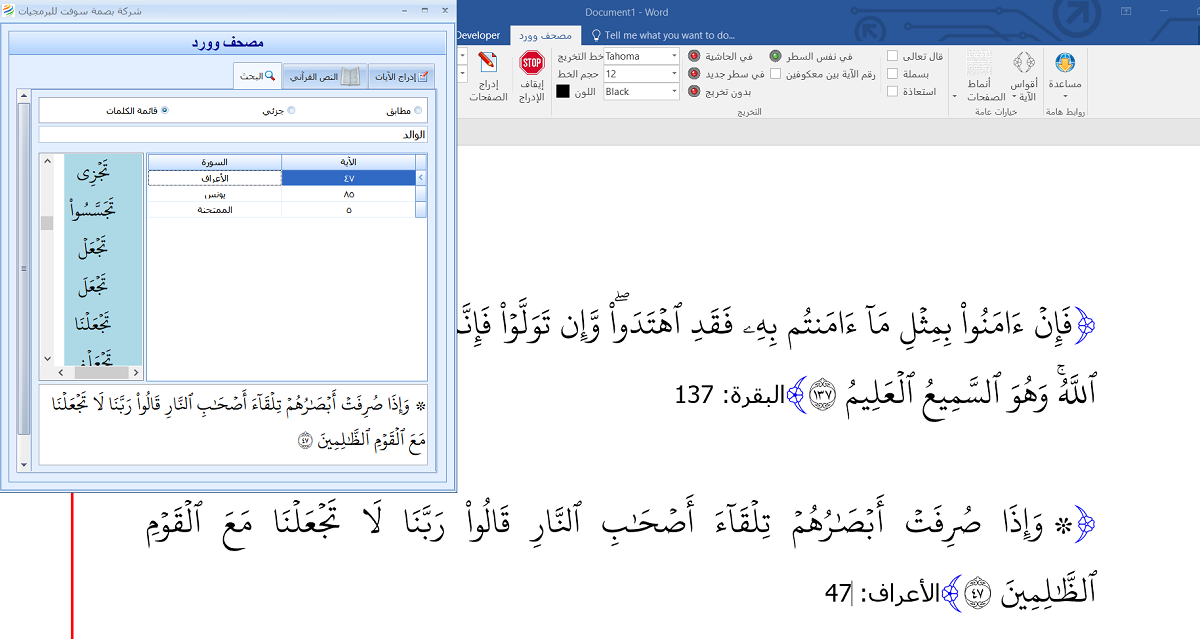This screenshot has height=639, width=1200.
Task: Click the السورة column header
Action: pos(214,161)
